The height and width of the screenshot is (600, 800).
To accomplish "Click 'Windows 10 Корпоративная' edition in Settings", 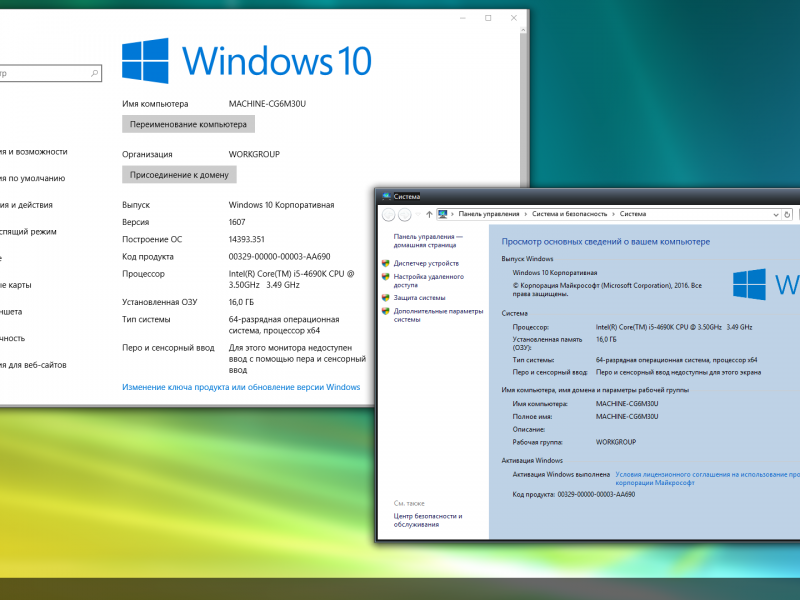I will 281,205.
